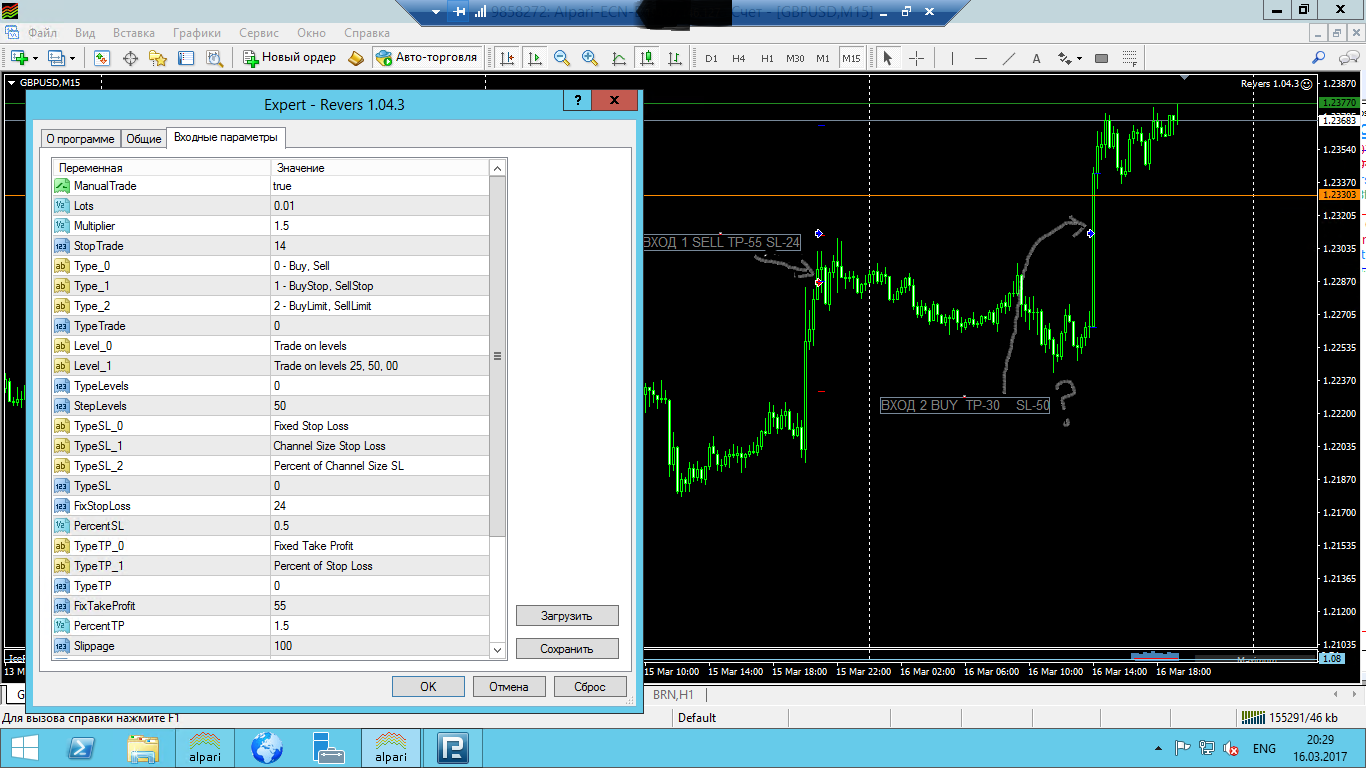Select the text label A tool
The image size is (1366, 768).
1036,58
